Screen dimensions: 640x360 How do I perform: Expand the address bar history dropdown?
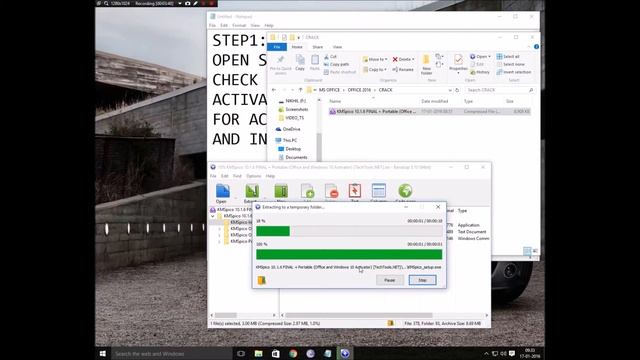pos(450,90)
